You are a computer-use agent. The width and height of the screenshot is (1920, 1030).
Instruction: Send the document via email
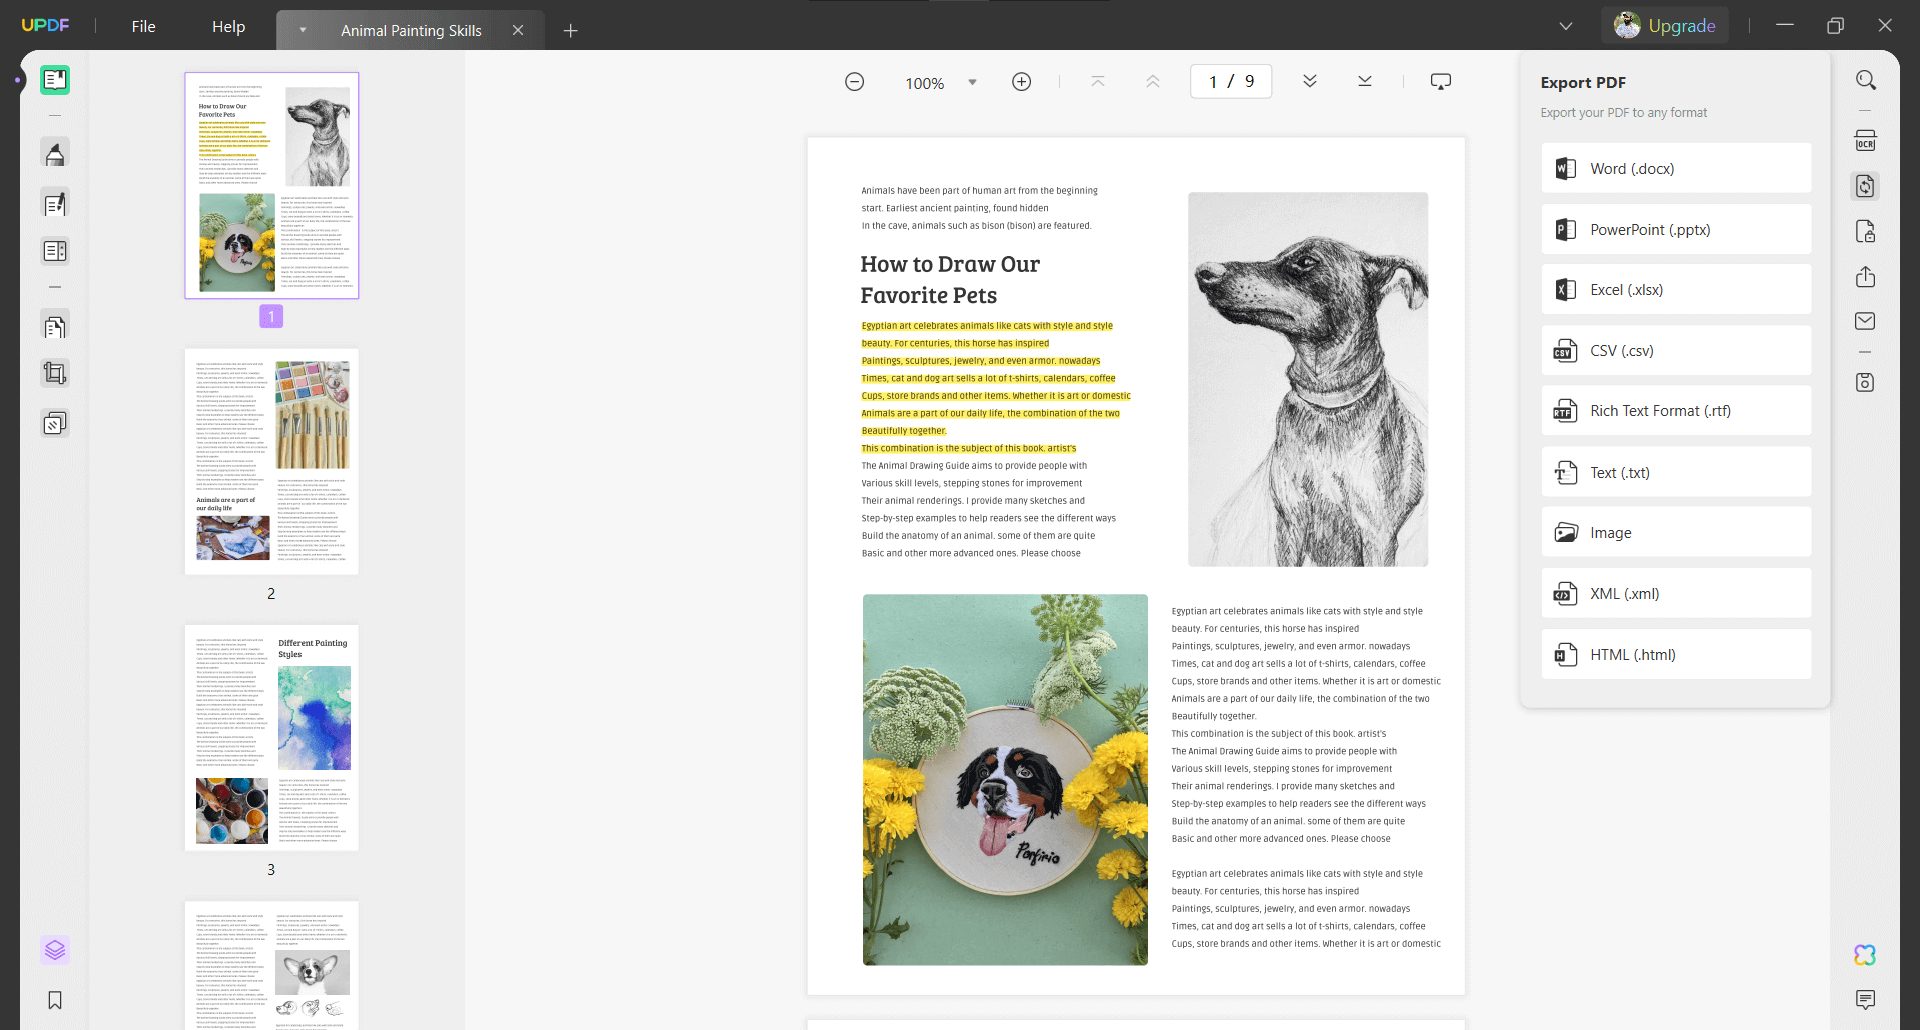tap(1866, 320)
